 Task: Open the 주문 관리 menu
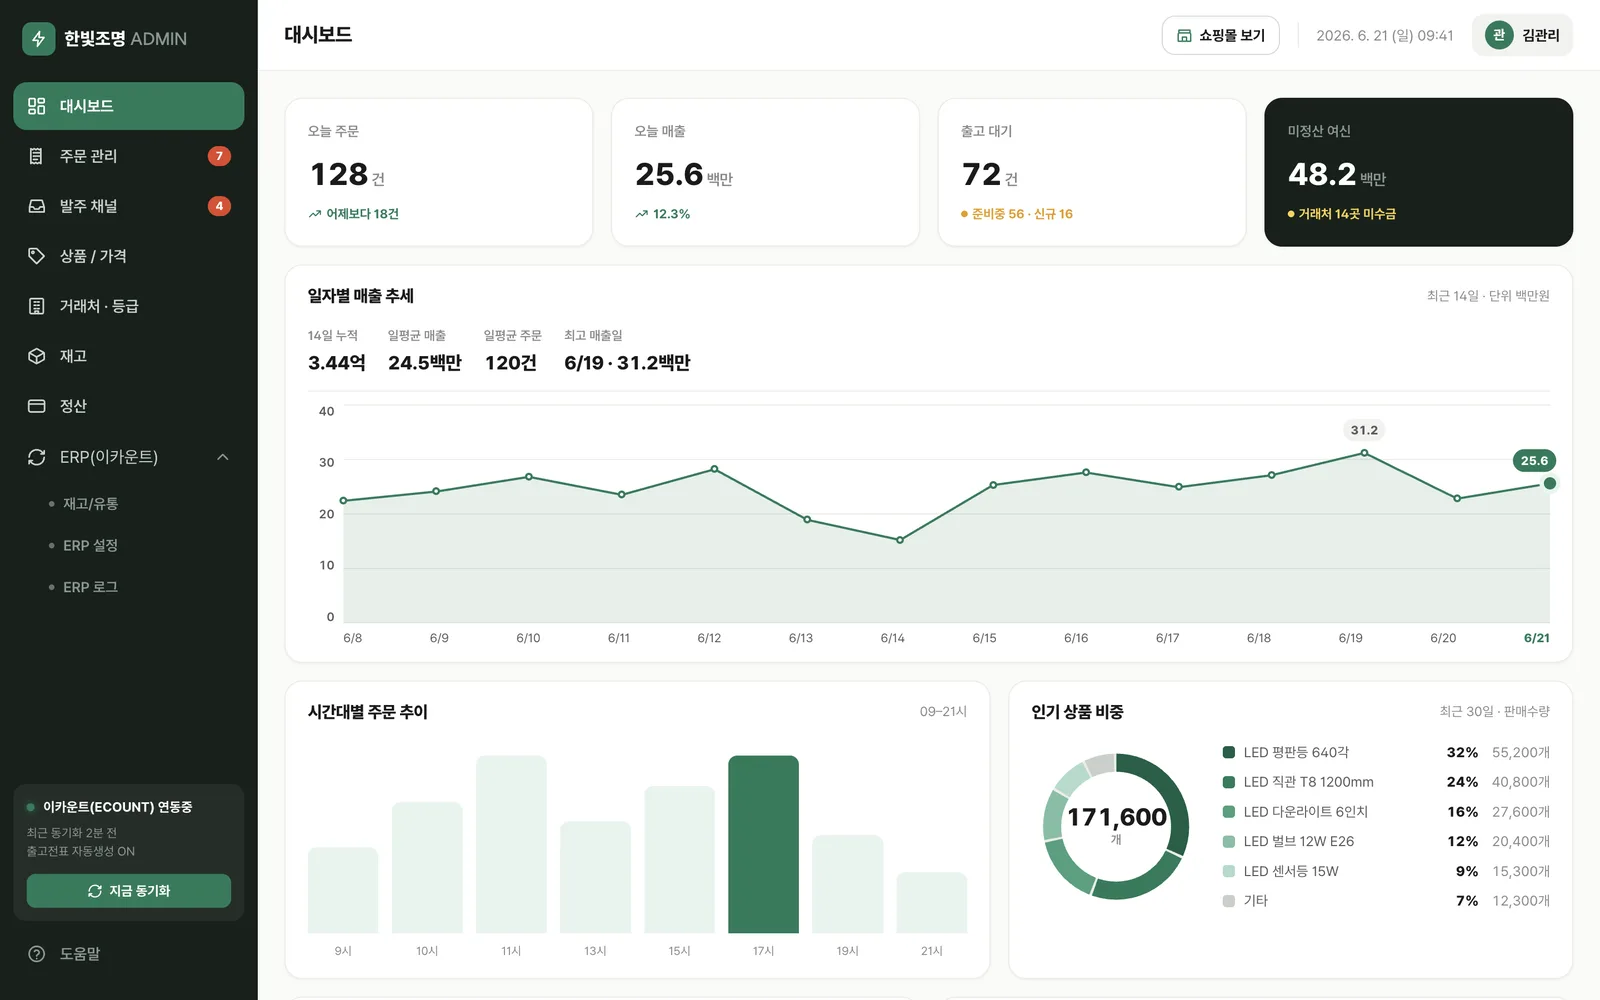pyautogui.click(x=128, y=156)
